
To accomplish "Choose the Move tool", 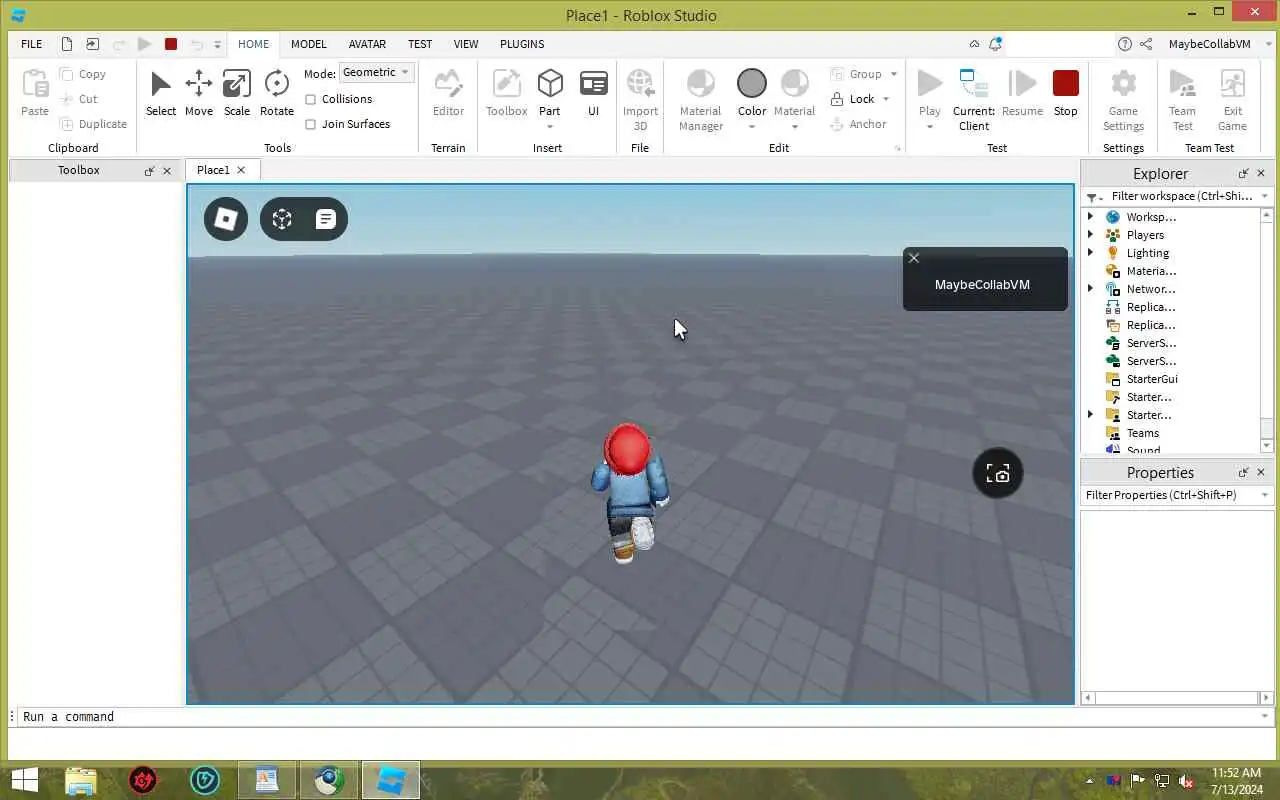I will click(x=198, y=93).
